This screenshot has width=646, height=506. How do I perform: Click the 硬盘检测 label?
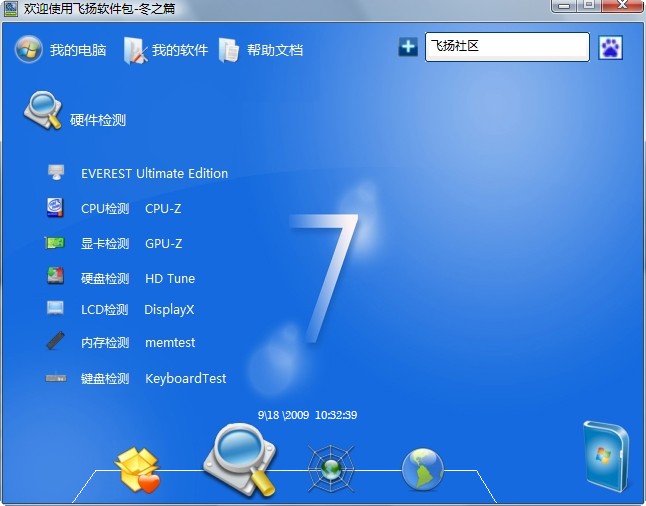[x=105, y=279]
